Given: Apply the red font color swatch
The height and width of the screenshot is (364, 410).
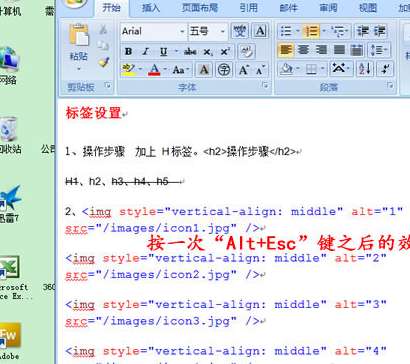Looking at the screenshot, I should click(154, 70).
